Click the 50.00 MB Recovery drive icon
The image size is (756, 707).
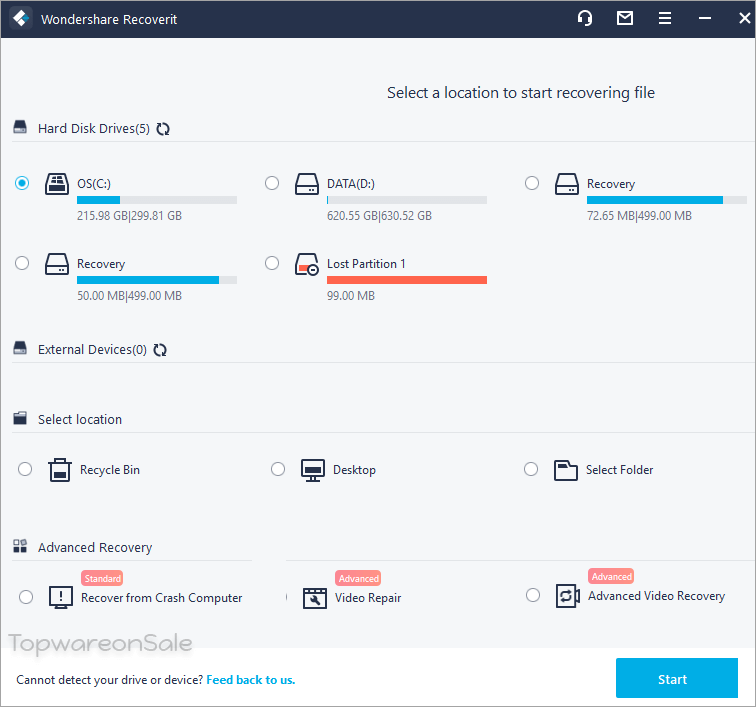click(x=57, y=264)
